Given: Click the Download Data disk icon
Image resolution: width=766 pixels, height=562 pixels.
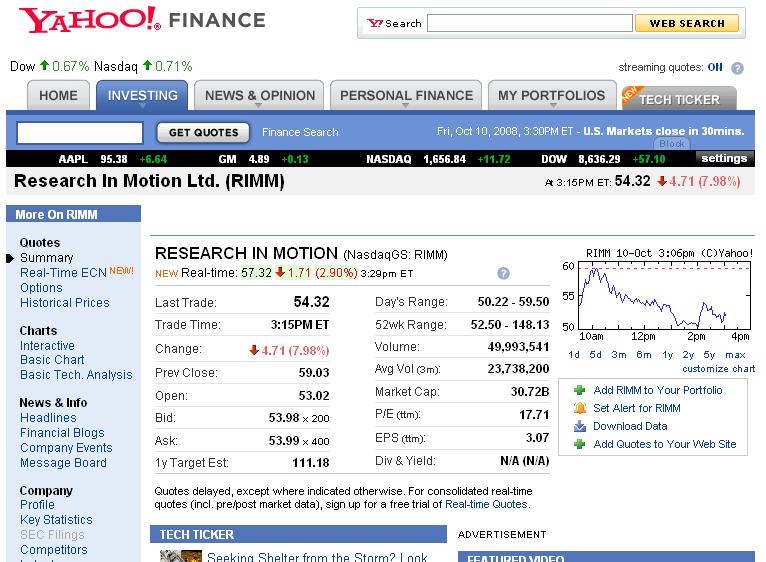Looking at the screenshot, I should coord(580,426).
